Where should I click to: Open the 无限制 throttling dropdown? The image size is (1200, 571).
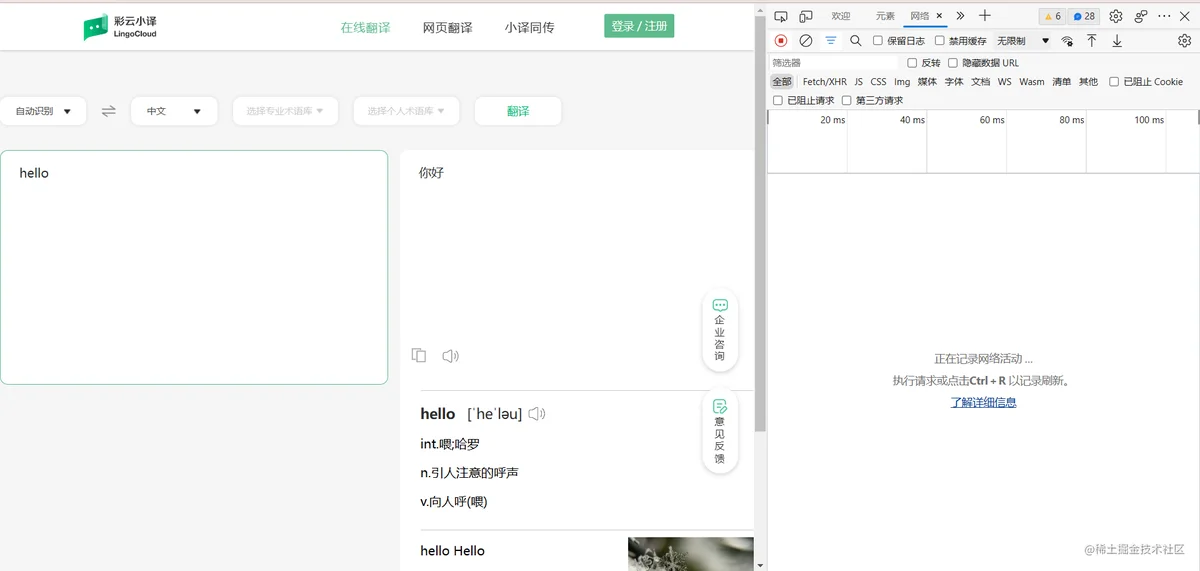pos(1022,41)
